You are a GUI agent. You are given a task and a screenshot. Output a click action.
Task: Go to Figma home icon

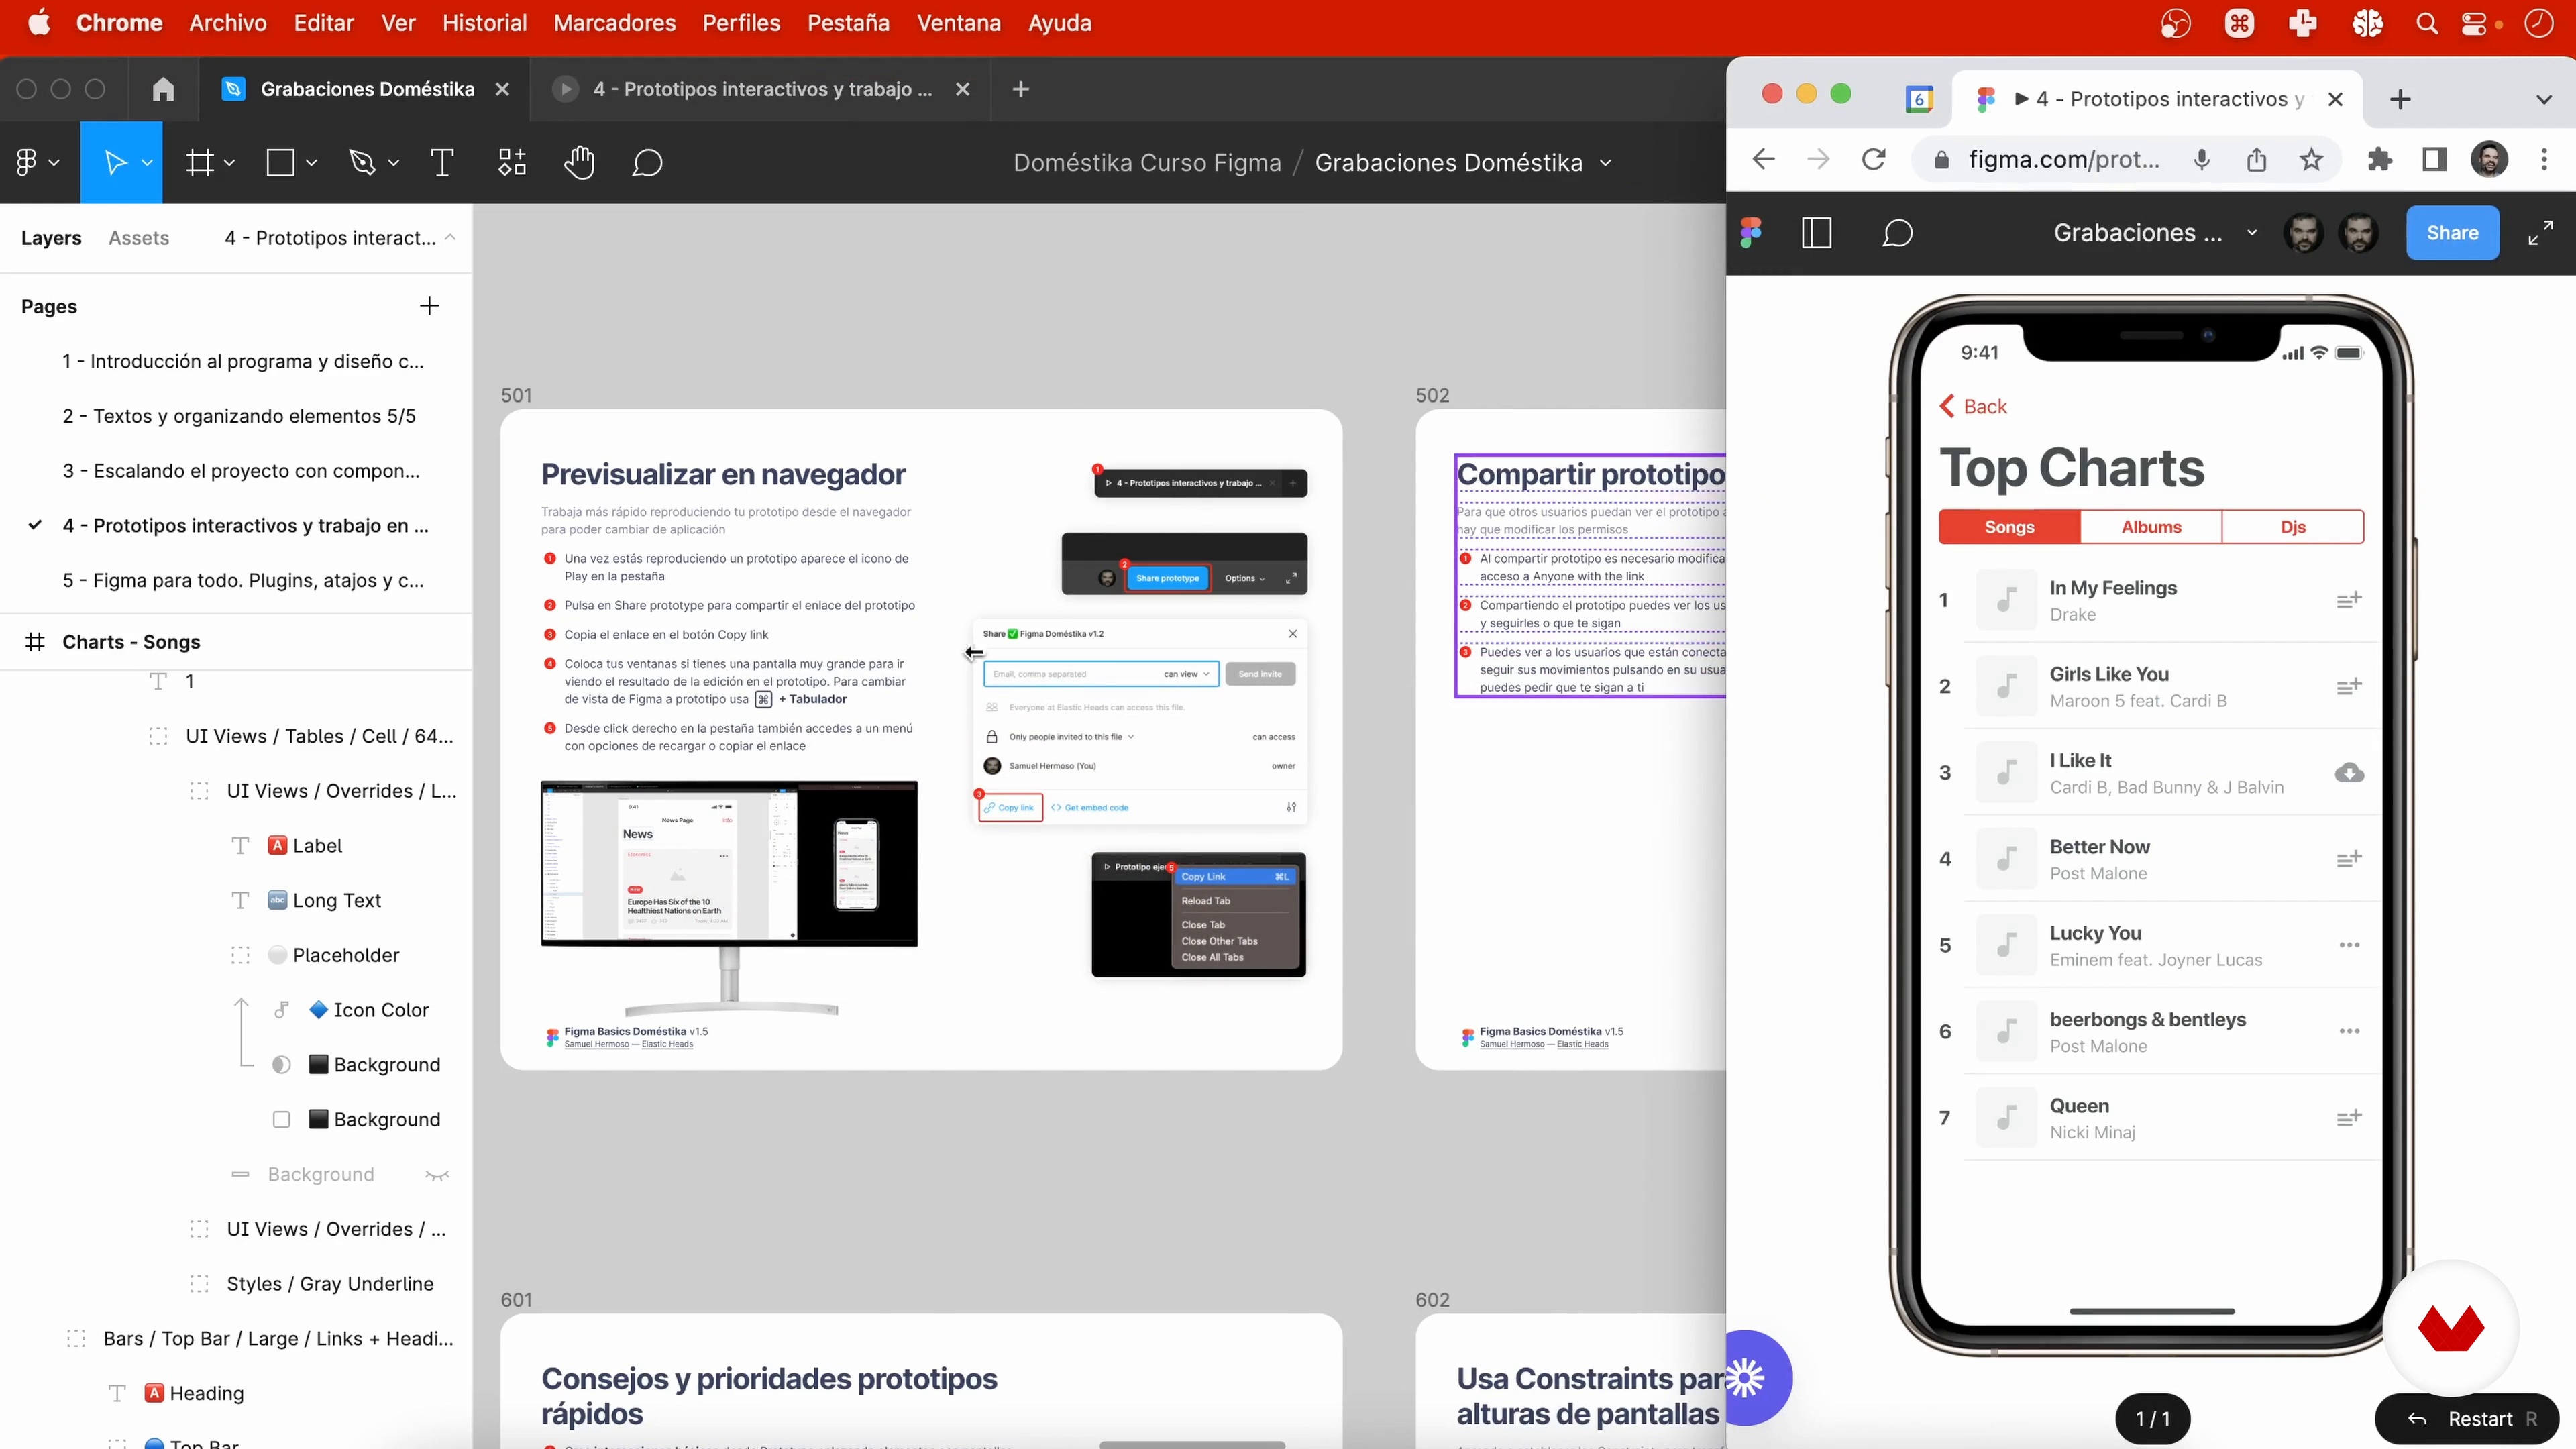coord(163,89)
